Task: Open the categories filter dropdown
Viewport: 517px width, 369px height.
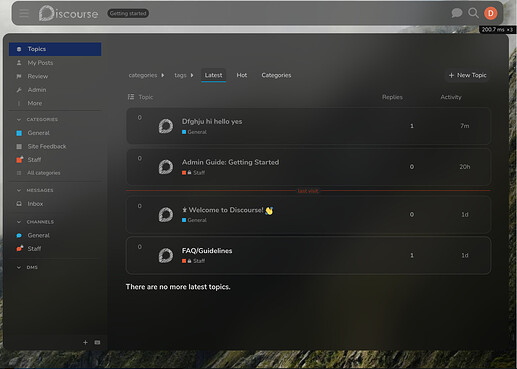Action: pyautogui.click(x=146, y=75)
